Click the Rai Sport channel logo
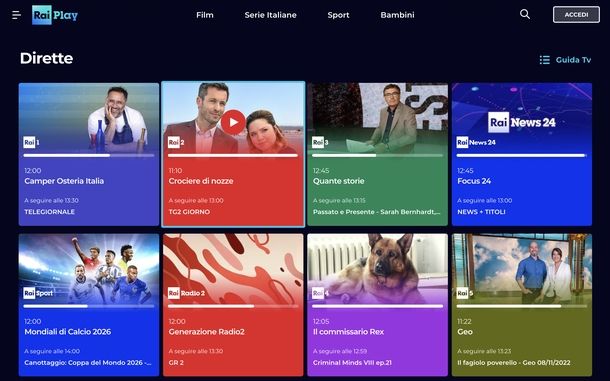610x381 pixels. click(x=38, y=293)
